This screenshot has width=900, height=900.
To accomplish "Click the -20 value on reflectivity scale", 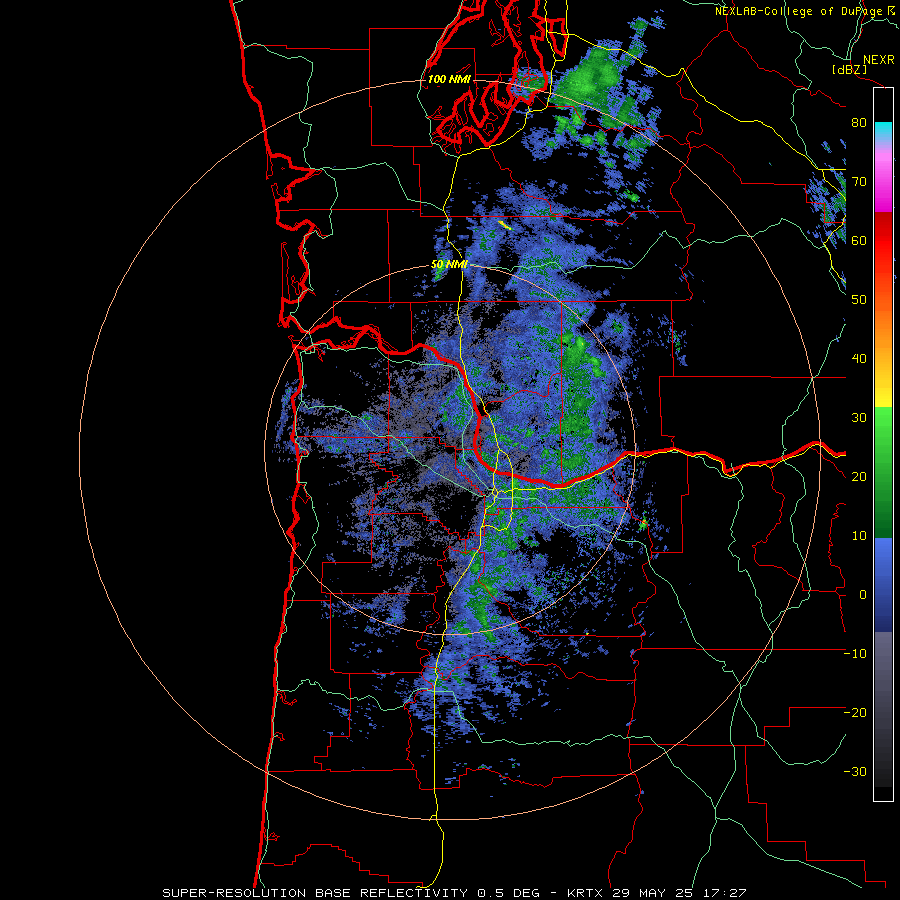I will coord(855,712).
